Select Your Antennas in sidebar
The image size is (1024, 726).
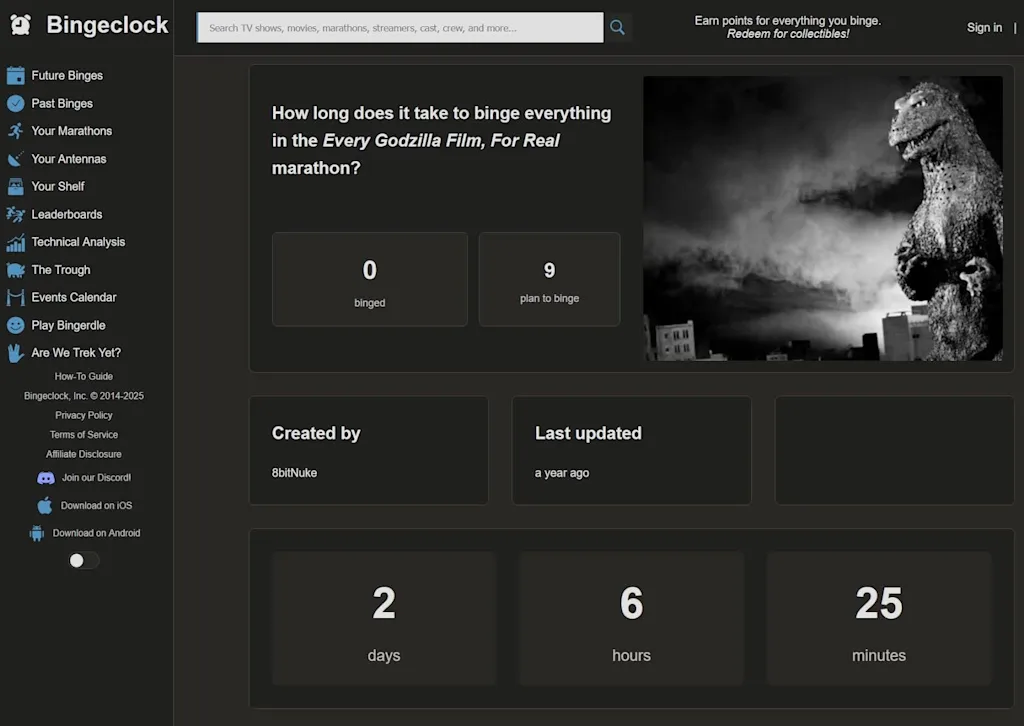coord(69,159)
